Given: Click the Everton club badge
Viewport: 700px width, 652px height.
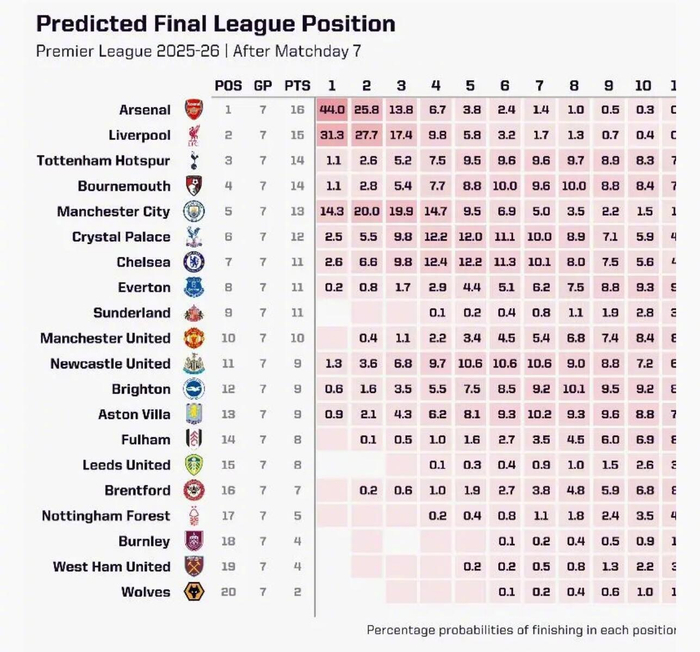Looking at the screenshot, I should 193,288.
